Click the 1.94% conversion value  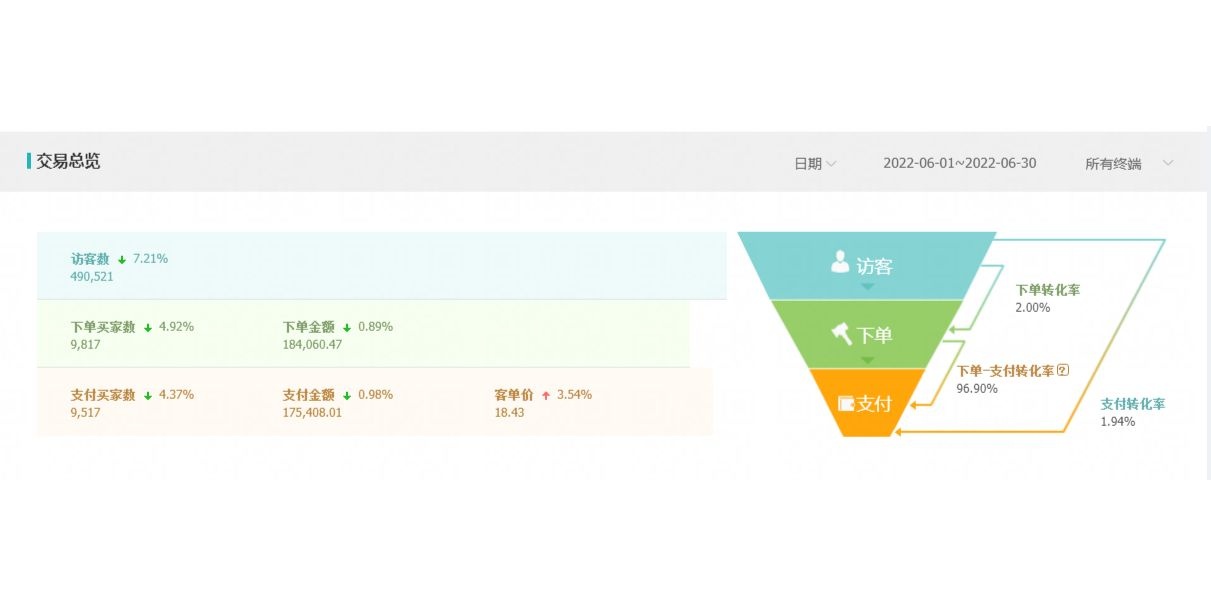(1118, 422)
